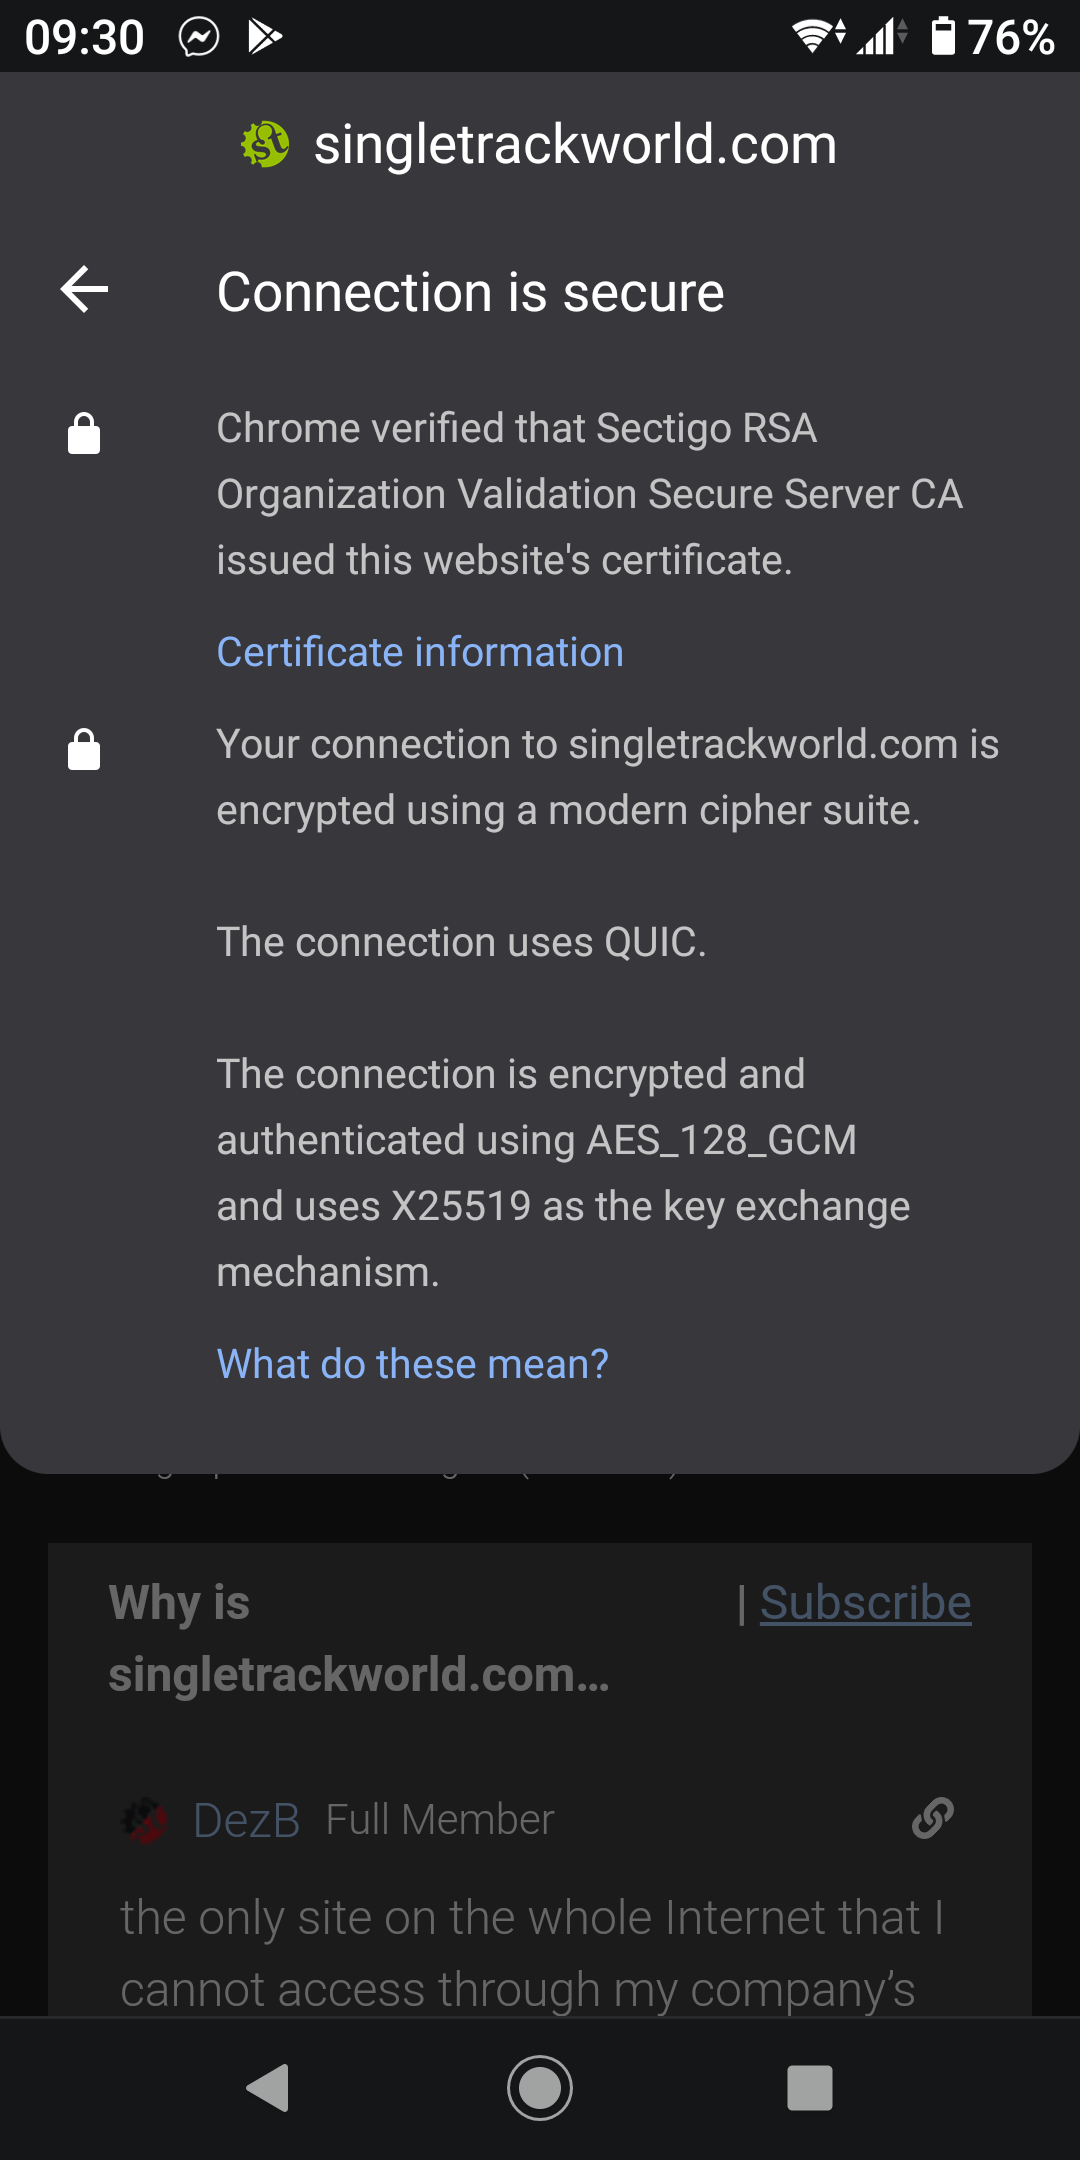Tap the Connection is secure heading

[470, 292]
